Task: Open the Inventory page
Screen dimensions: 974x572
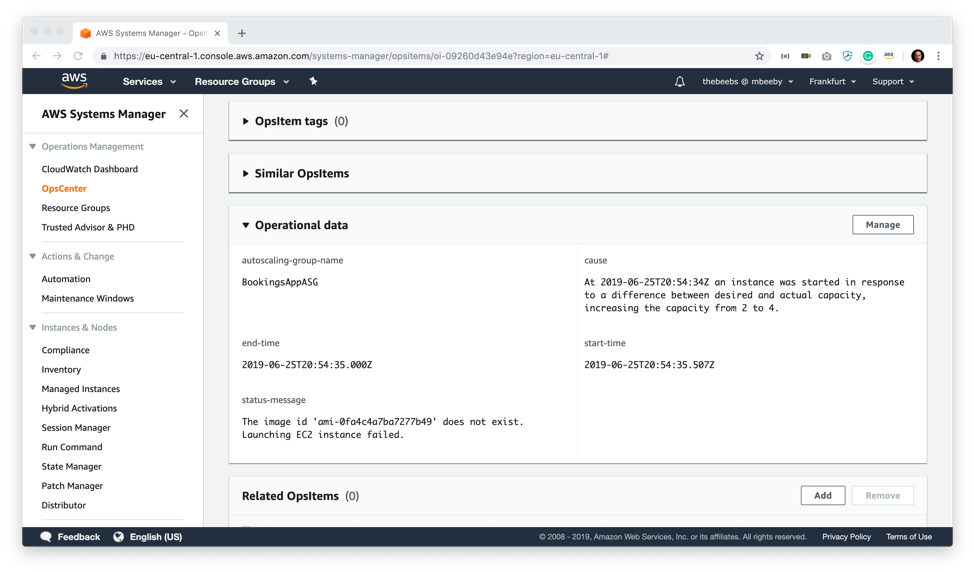Action: tap(61, 370)
